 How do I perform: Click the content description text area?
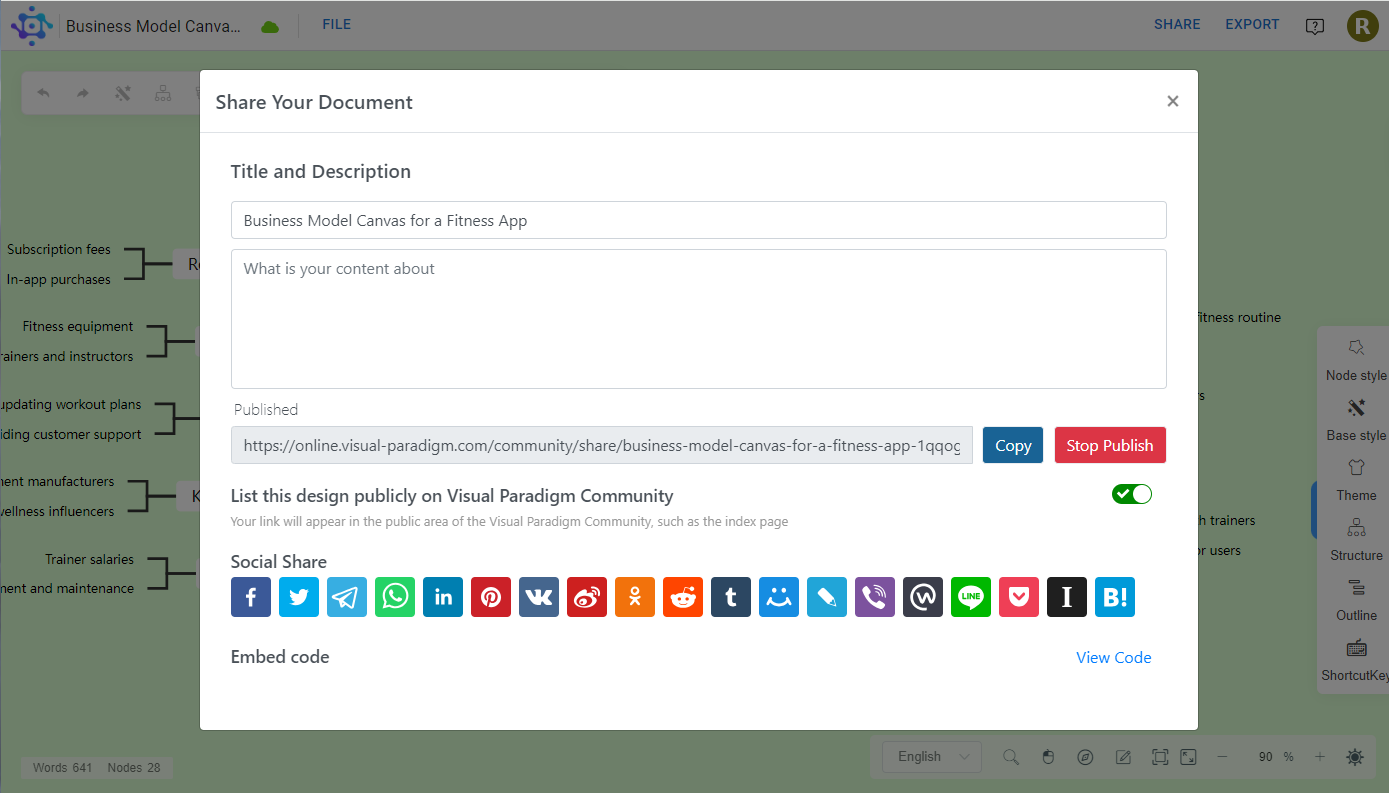tap(698, 318)
